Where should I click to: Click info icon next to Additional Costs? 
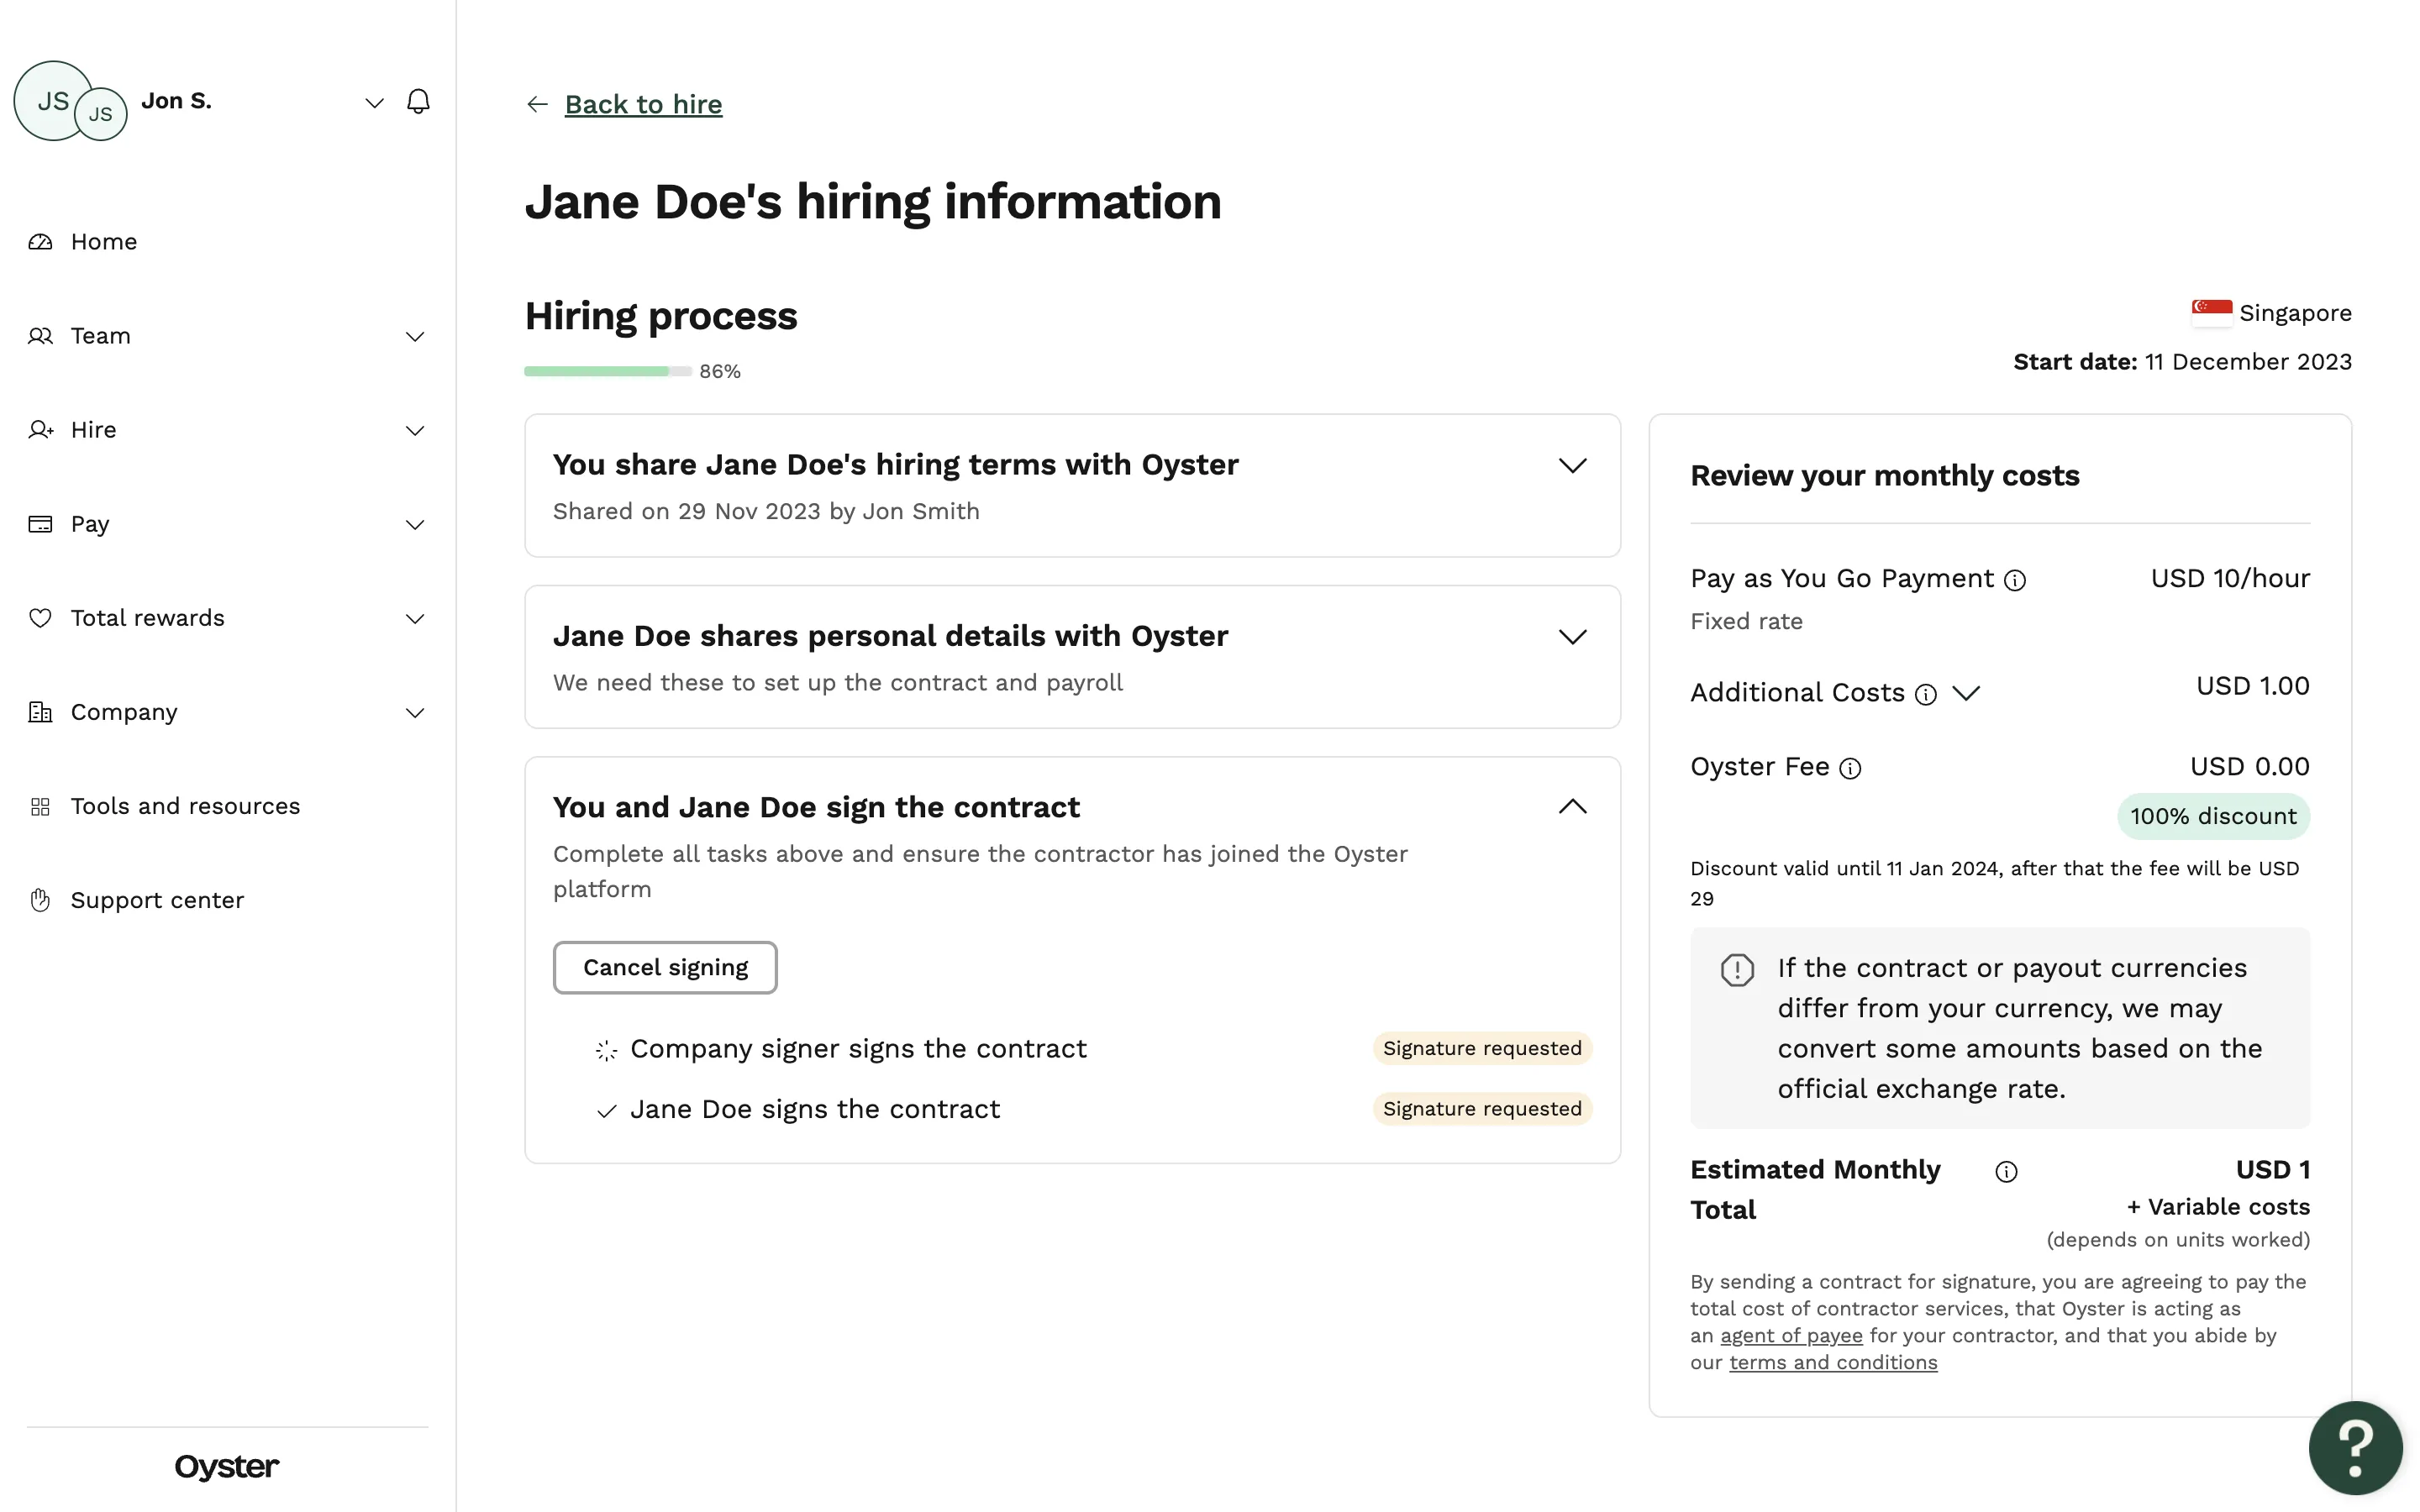tap(1925, 695)
